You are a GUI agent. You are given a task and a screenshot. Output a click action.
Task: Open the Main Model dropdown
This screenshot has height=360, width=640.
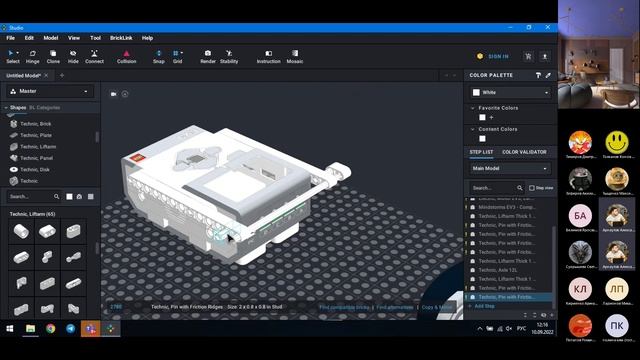(x=510, y=169)
